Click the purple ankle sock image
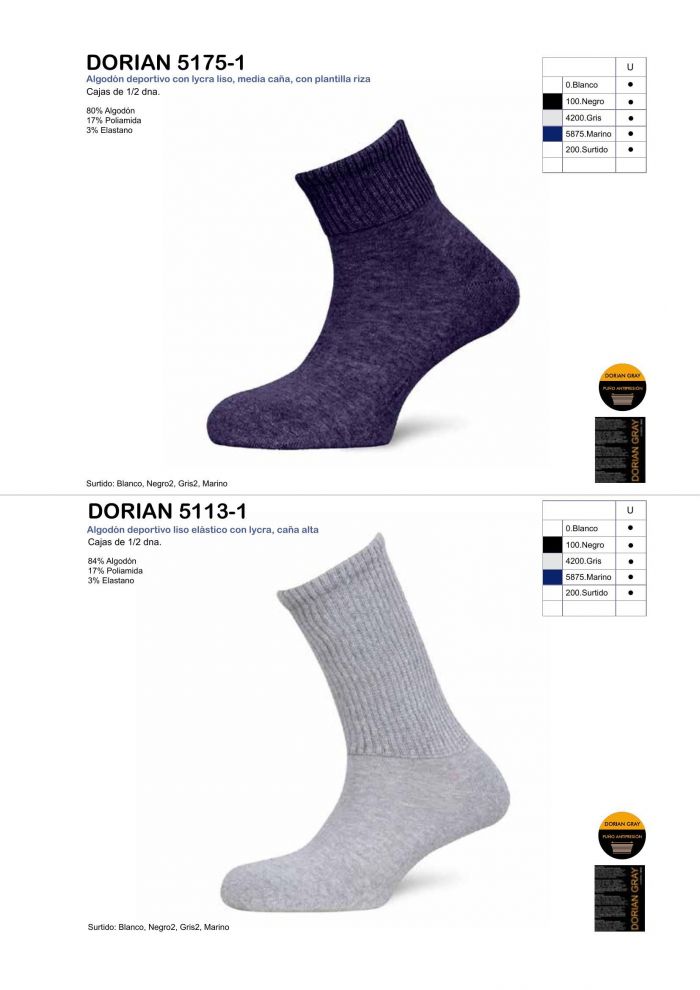Screen dimensions: 700x990 pos(364,285)
